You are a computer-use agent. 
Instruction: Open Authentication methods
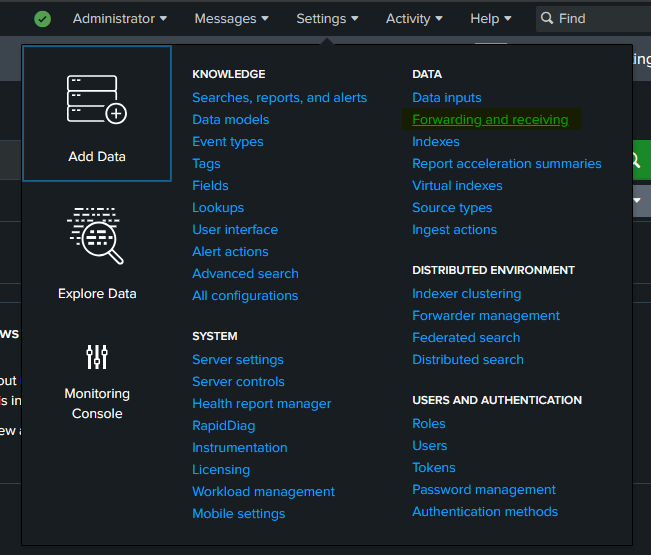[485, 511]
